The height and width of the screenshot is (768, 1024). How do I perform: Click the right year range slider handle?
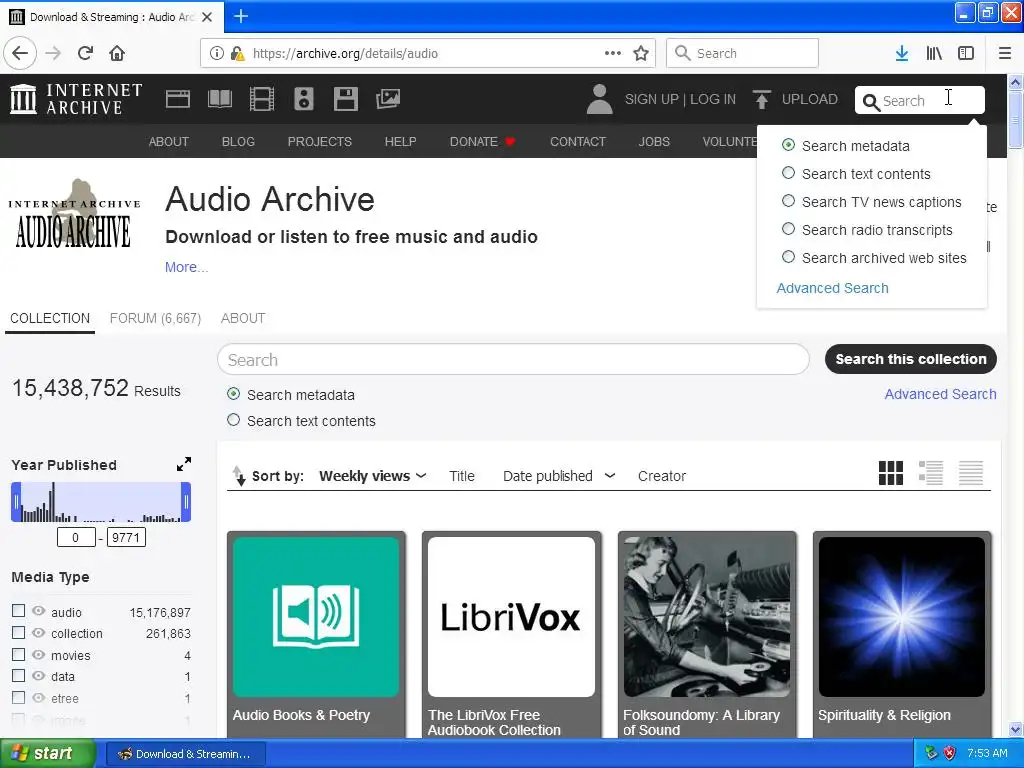186,502
